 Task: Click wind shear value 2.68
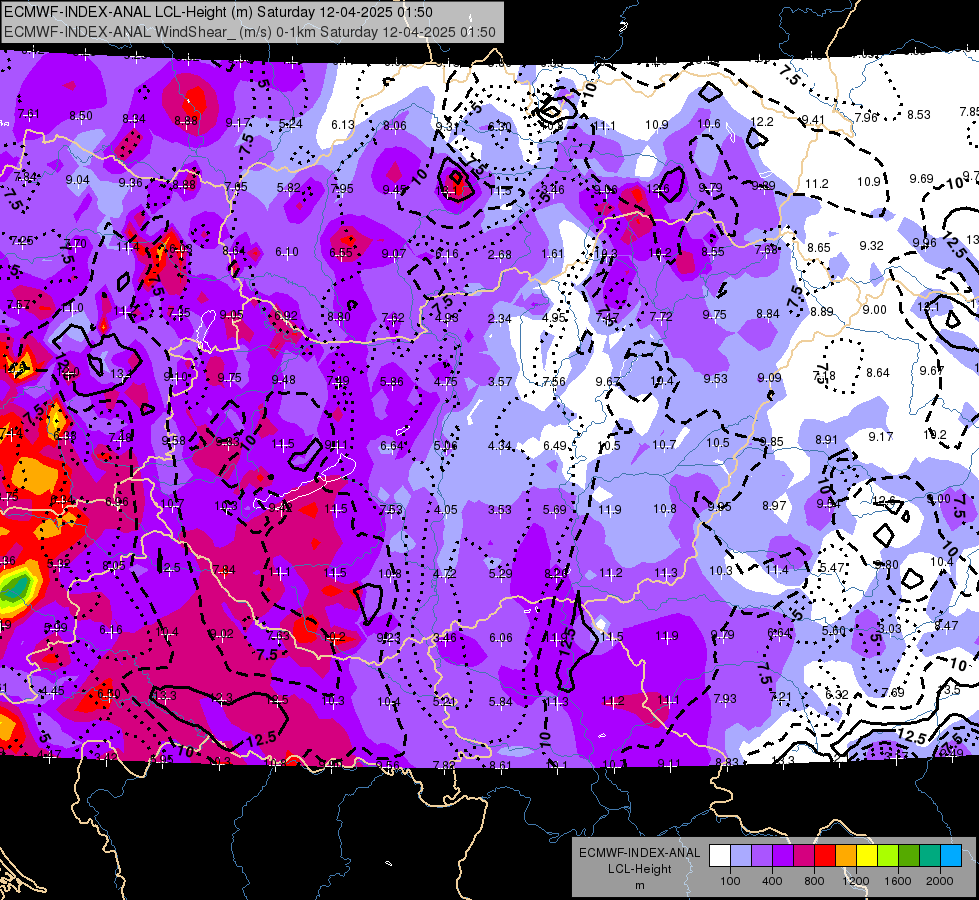coord(499,254)
